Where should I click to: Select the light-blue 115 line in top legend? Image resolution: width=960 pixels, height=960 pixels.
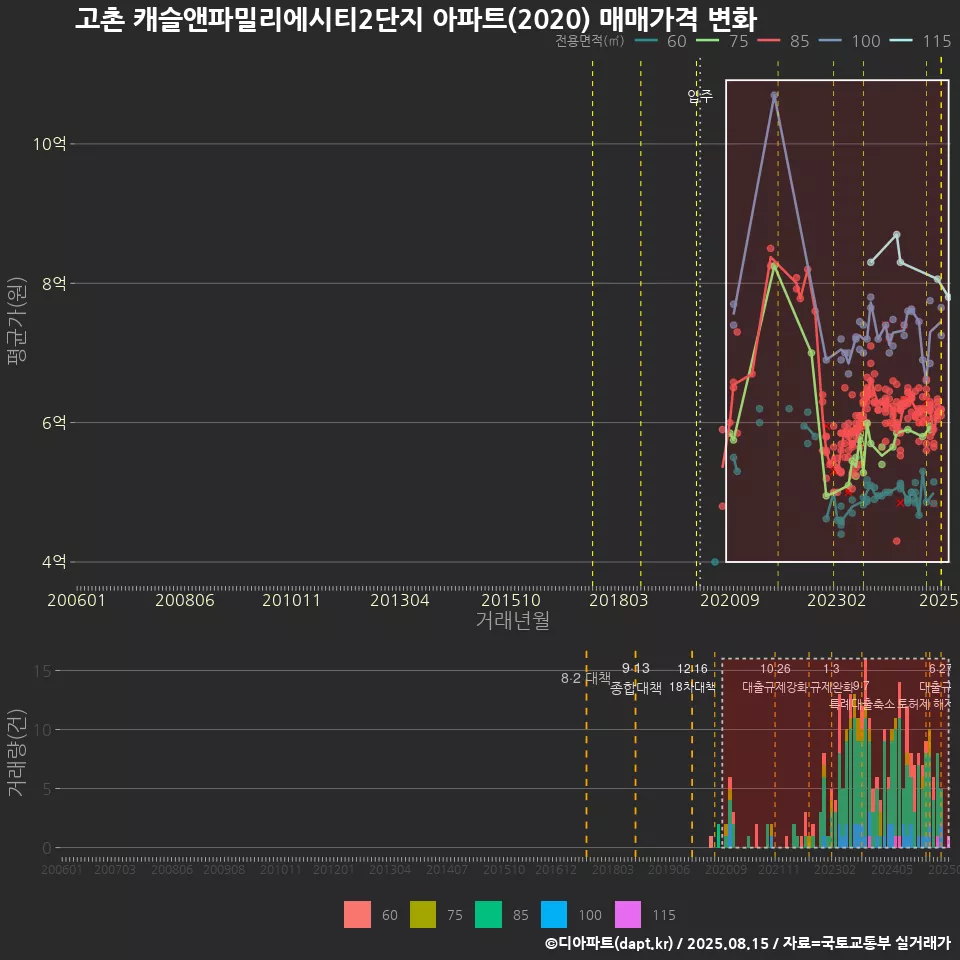[901, 41]
